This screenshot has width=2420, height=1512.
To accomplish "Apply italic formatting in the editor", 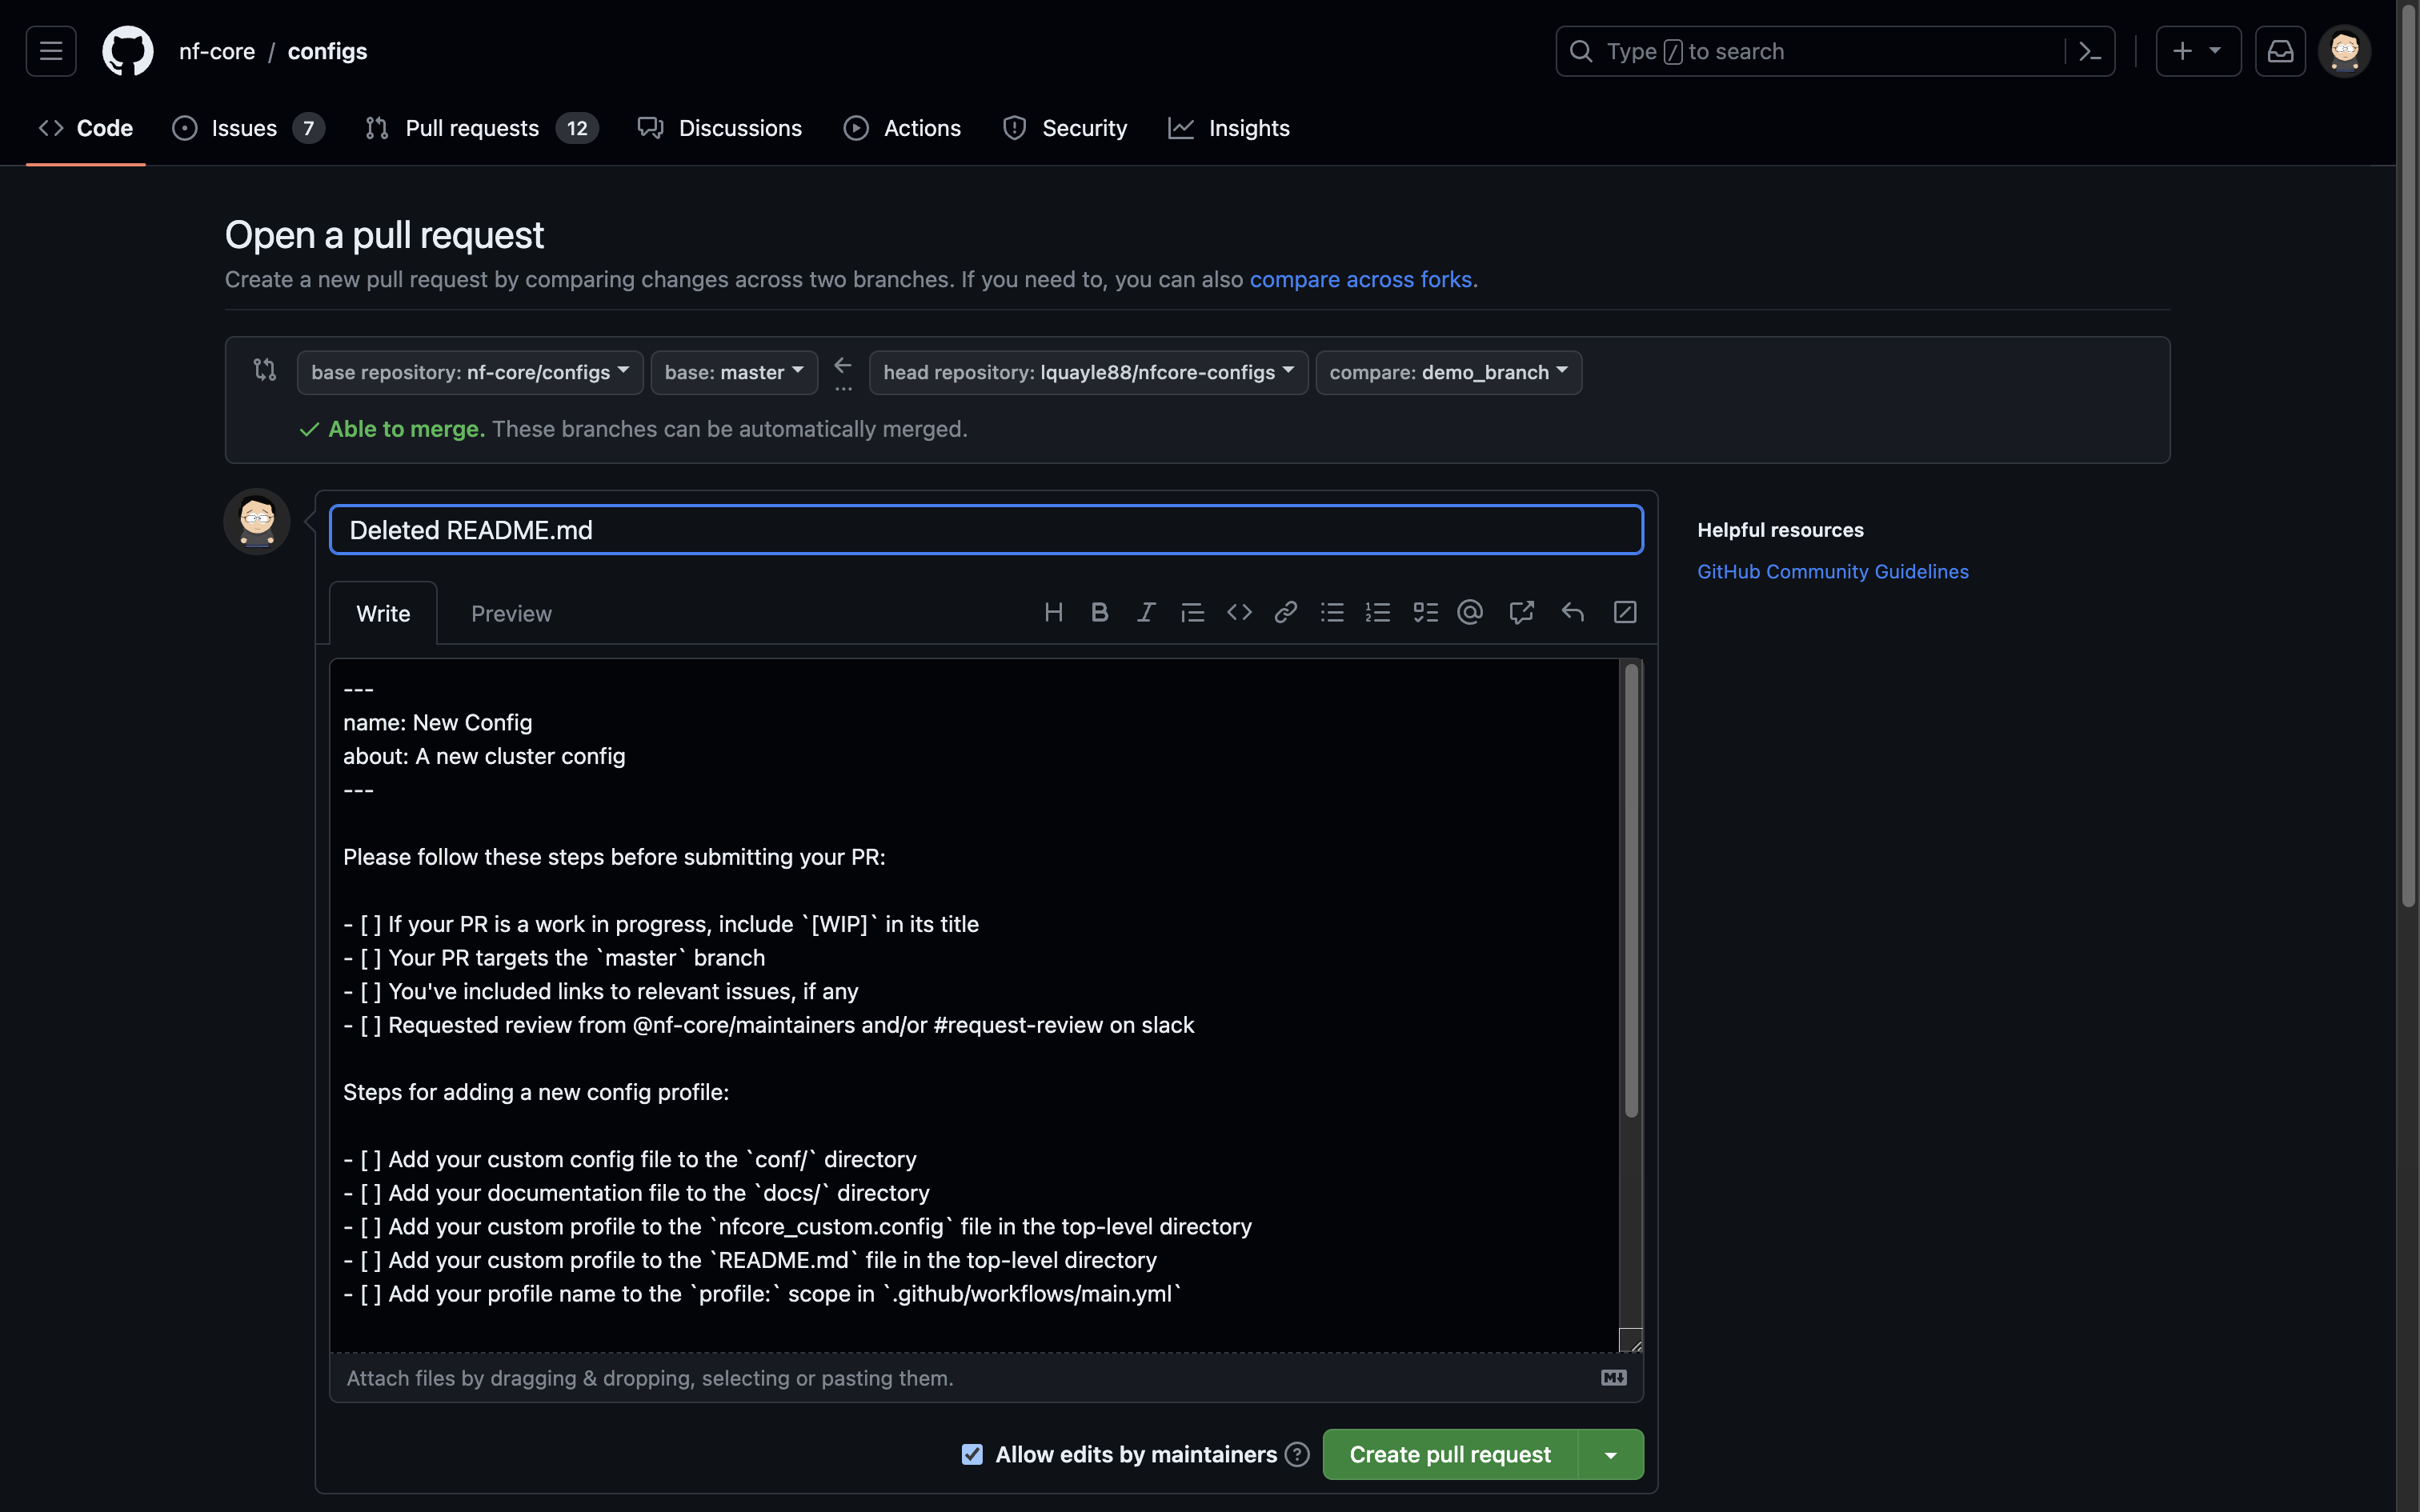I will tap(1146, 612).
